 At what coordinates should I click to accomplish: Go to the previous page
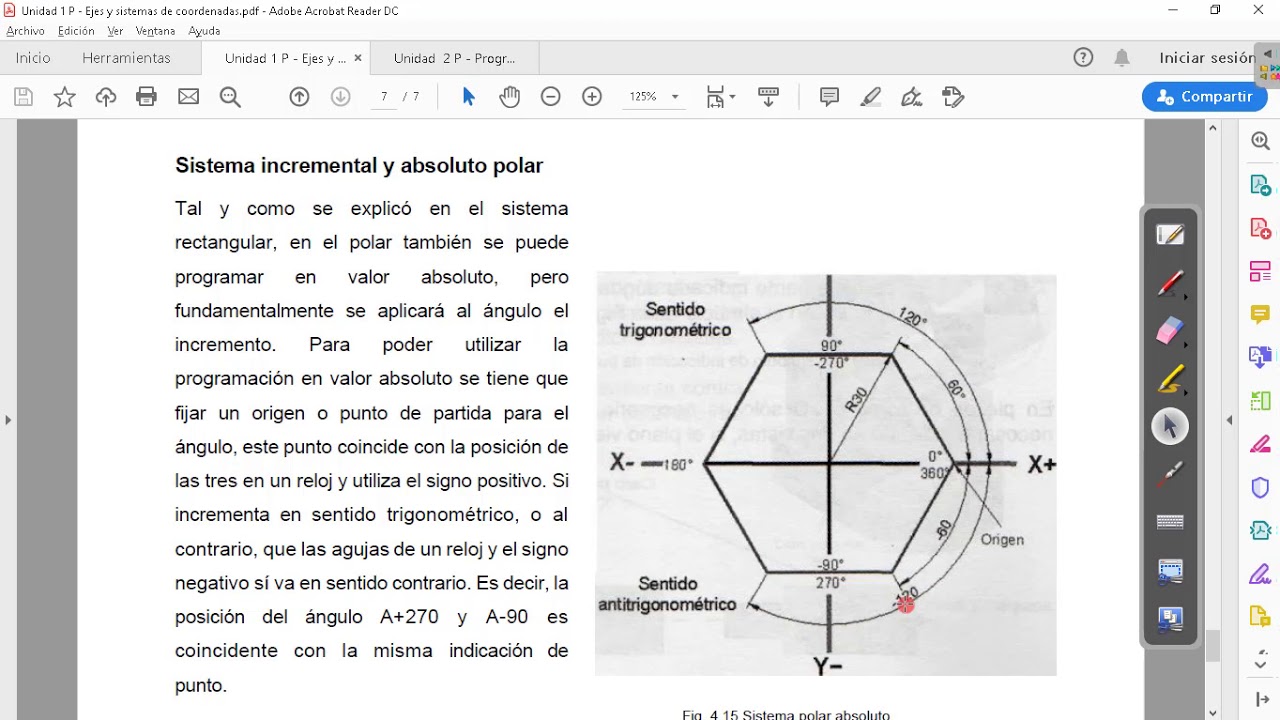[299, 97]
